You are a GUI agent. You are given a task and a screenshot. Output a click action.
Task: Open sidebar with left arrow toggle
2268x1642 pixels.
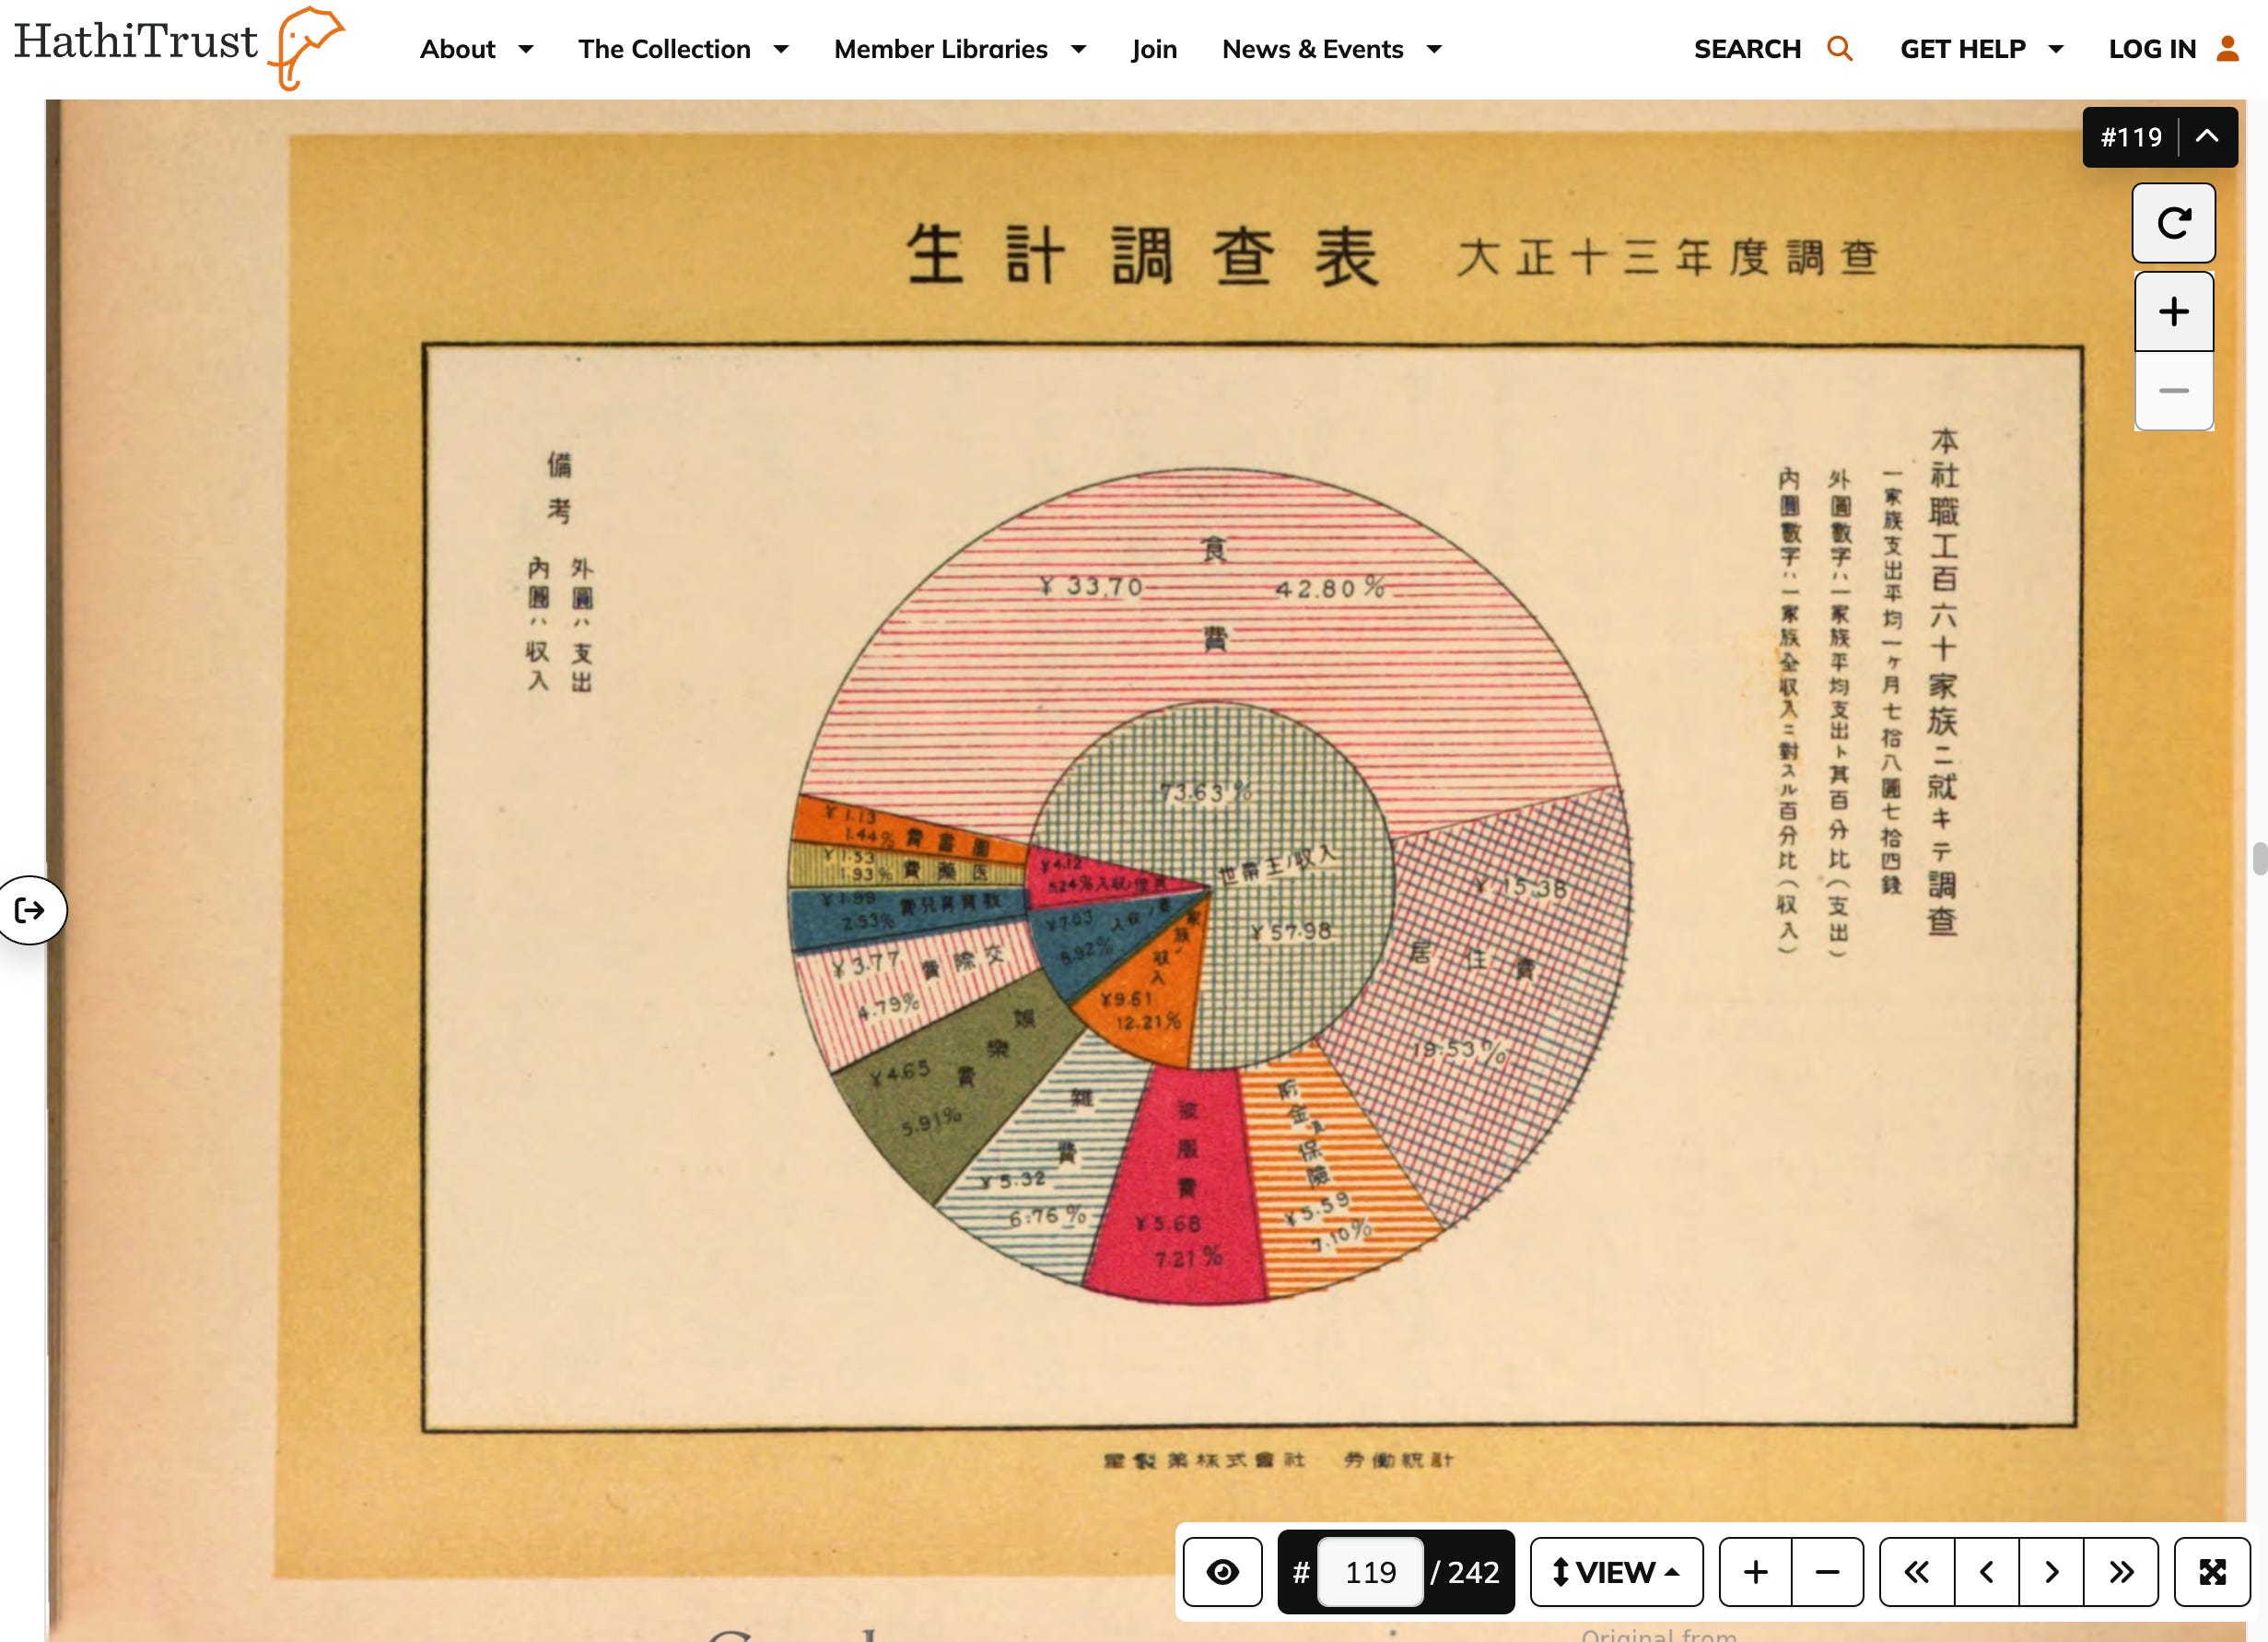point(31,910)
